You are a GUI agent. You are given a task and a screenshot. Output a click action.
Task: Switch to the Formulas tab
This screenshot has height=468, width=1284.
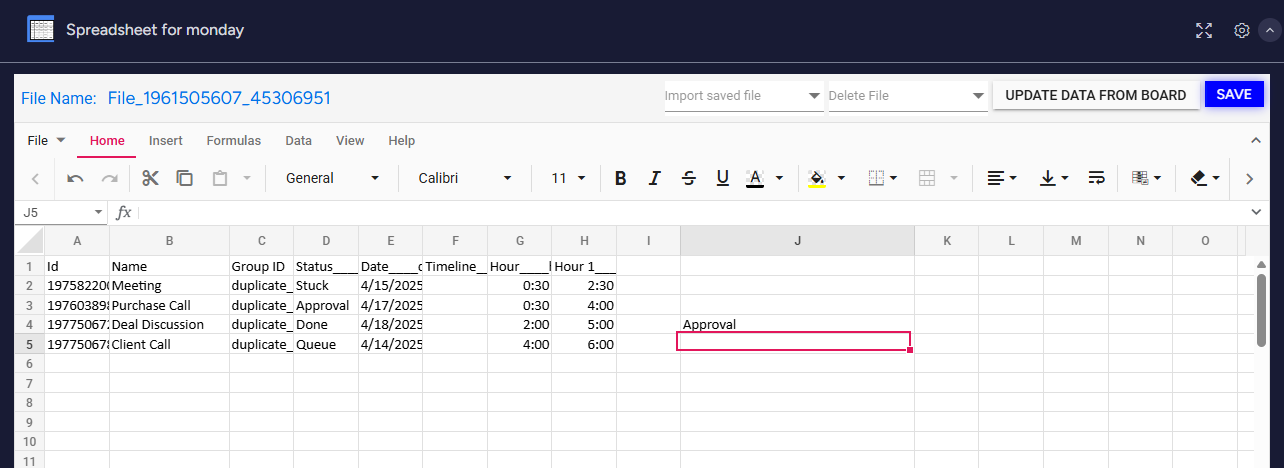234,141
